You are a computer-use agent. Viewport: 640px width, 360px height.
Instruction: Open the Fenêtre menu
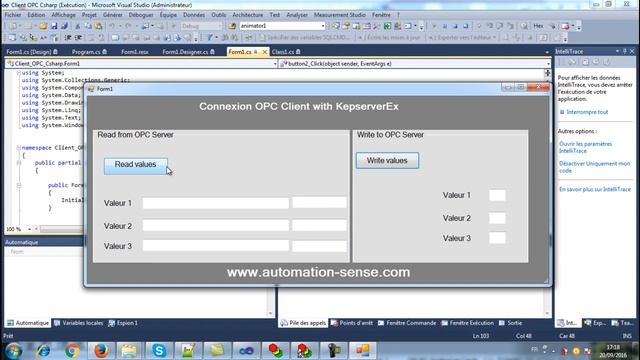[381, 15]
